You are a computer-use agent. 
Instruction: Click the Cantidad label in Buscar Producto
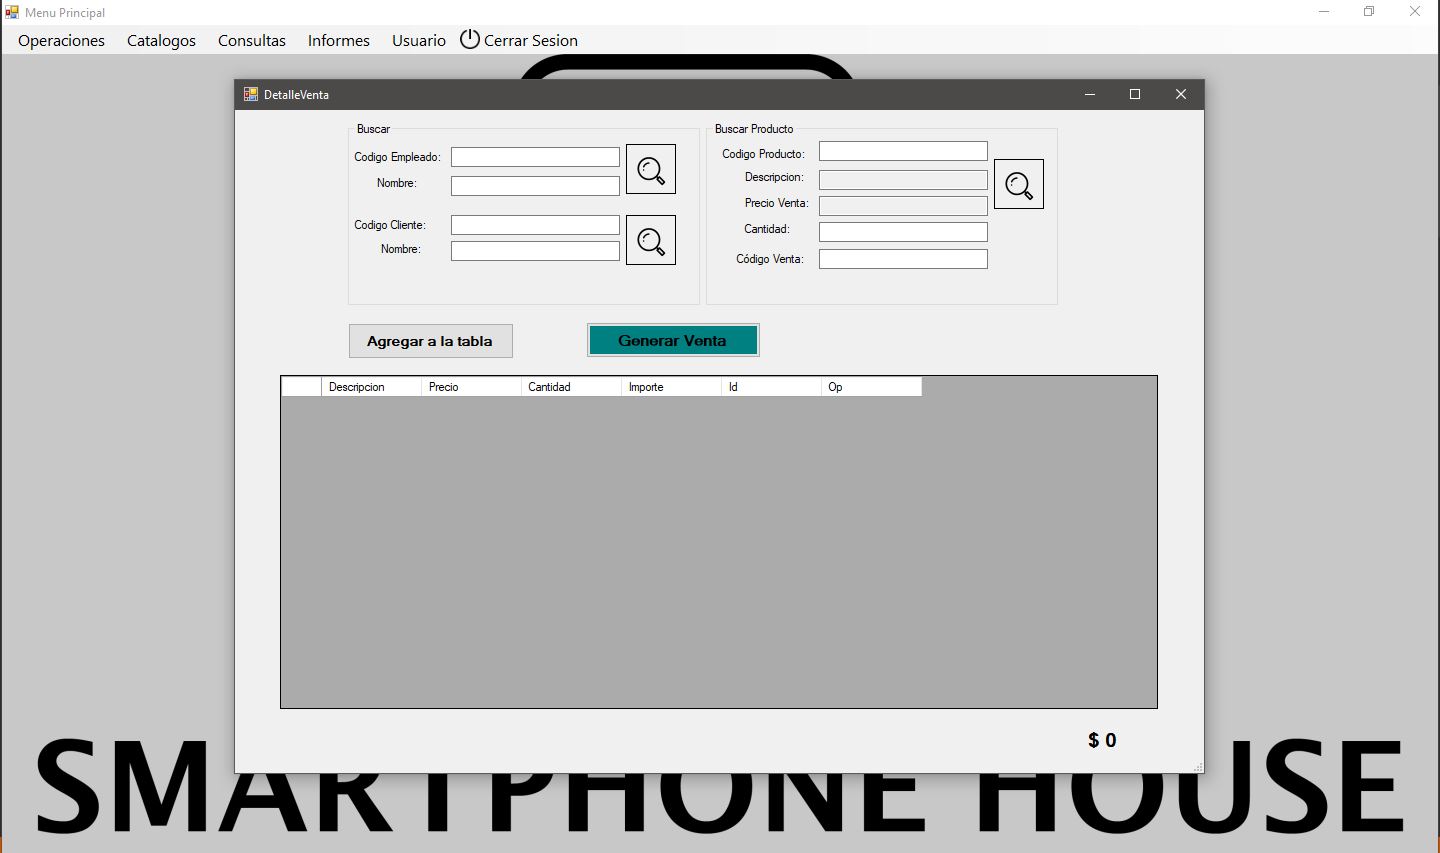(x=767, y=229)
